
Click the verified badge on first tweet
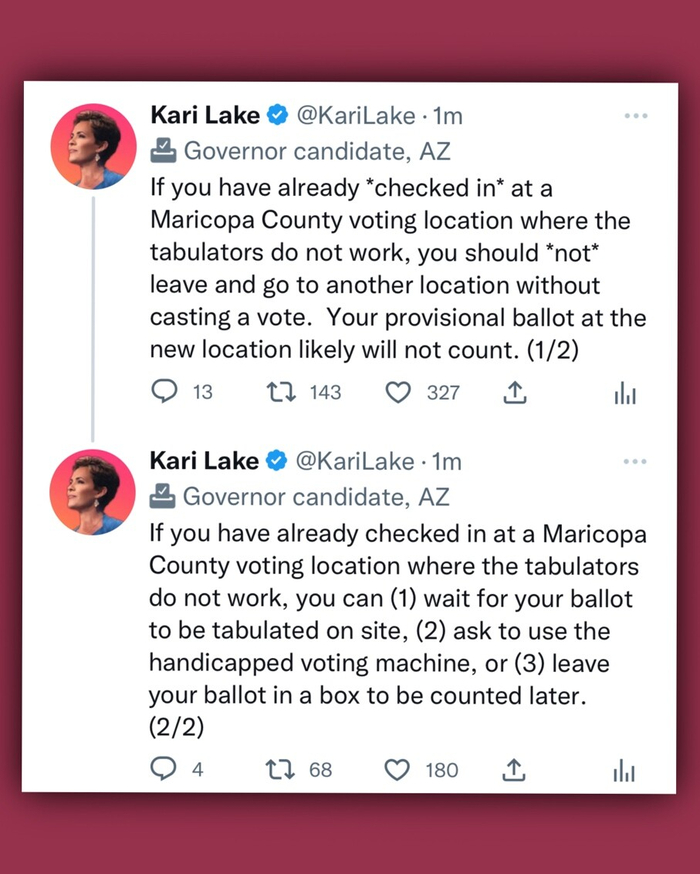[278, 116]
